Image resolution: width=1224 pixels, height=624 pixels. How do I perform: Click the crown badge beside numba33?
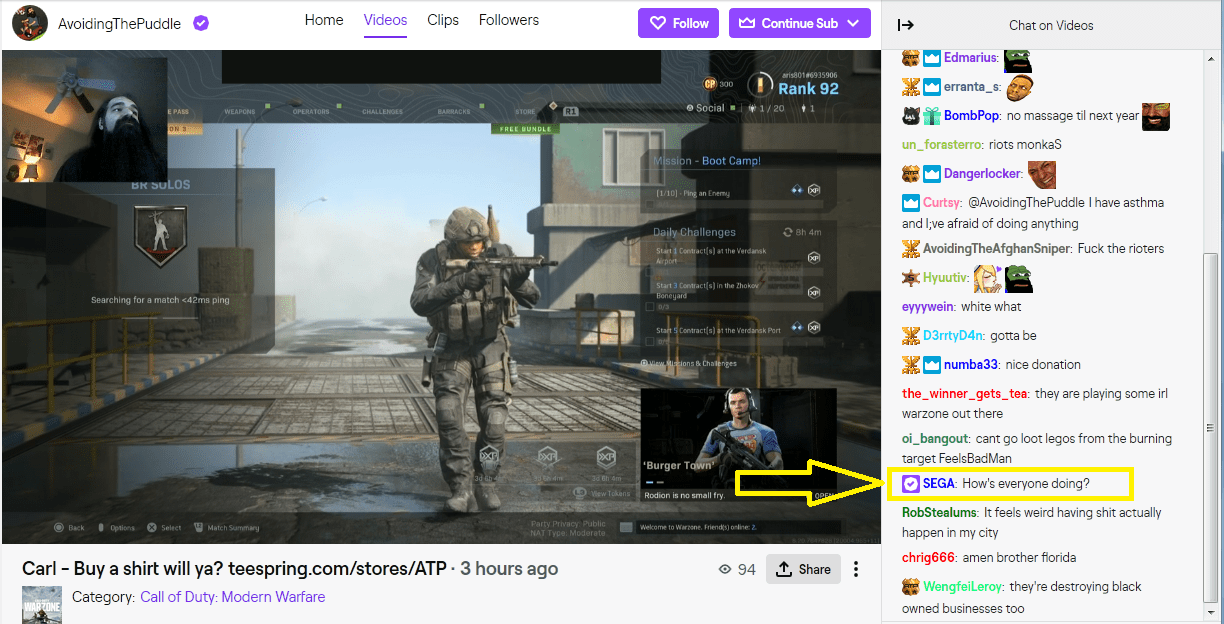tap(932, 365)
